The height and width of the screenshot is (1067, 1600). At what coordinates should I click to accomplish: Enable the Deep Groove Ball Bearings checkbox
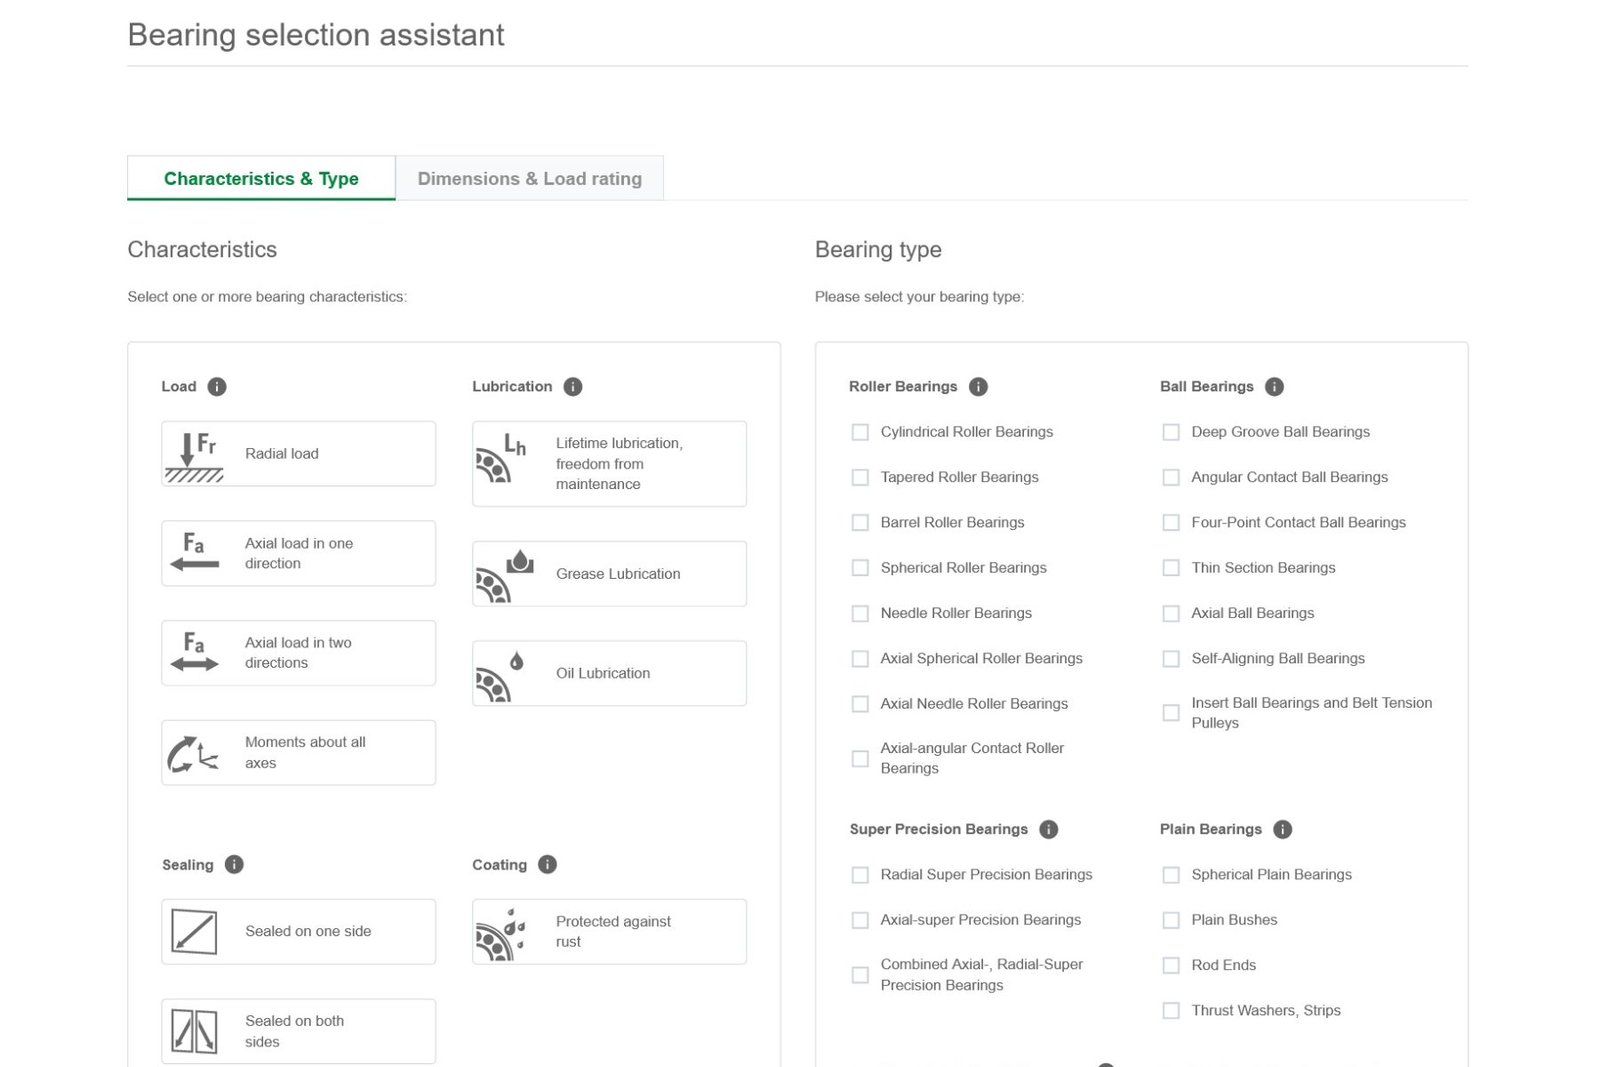click(x=1171, y=432)
